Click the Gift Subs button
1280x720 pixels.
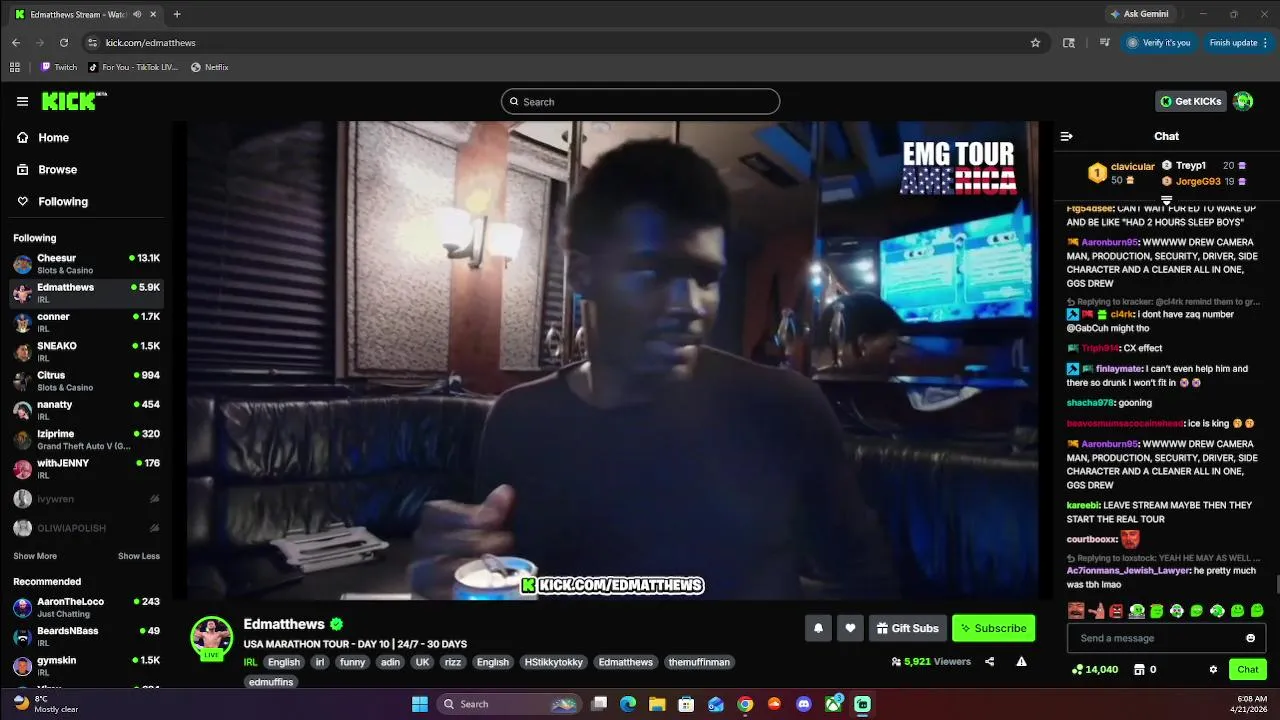[907, 628]
